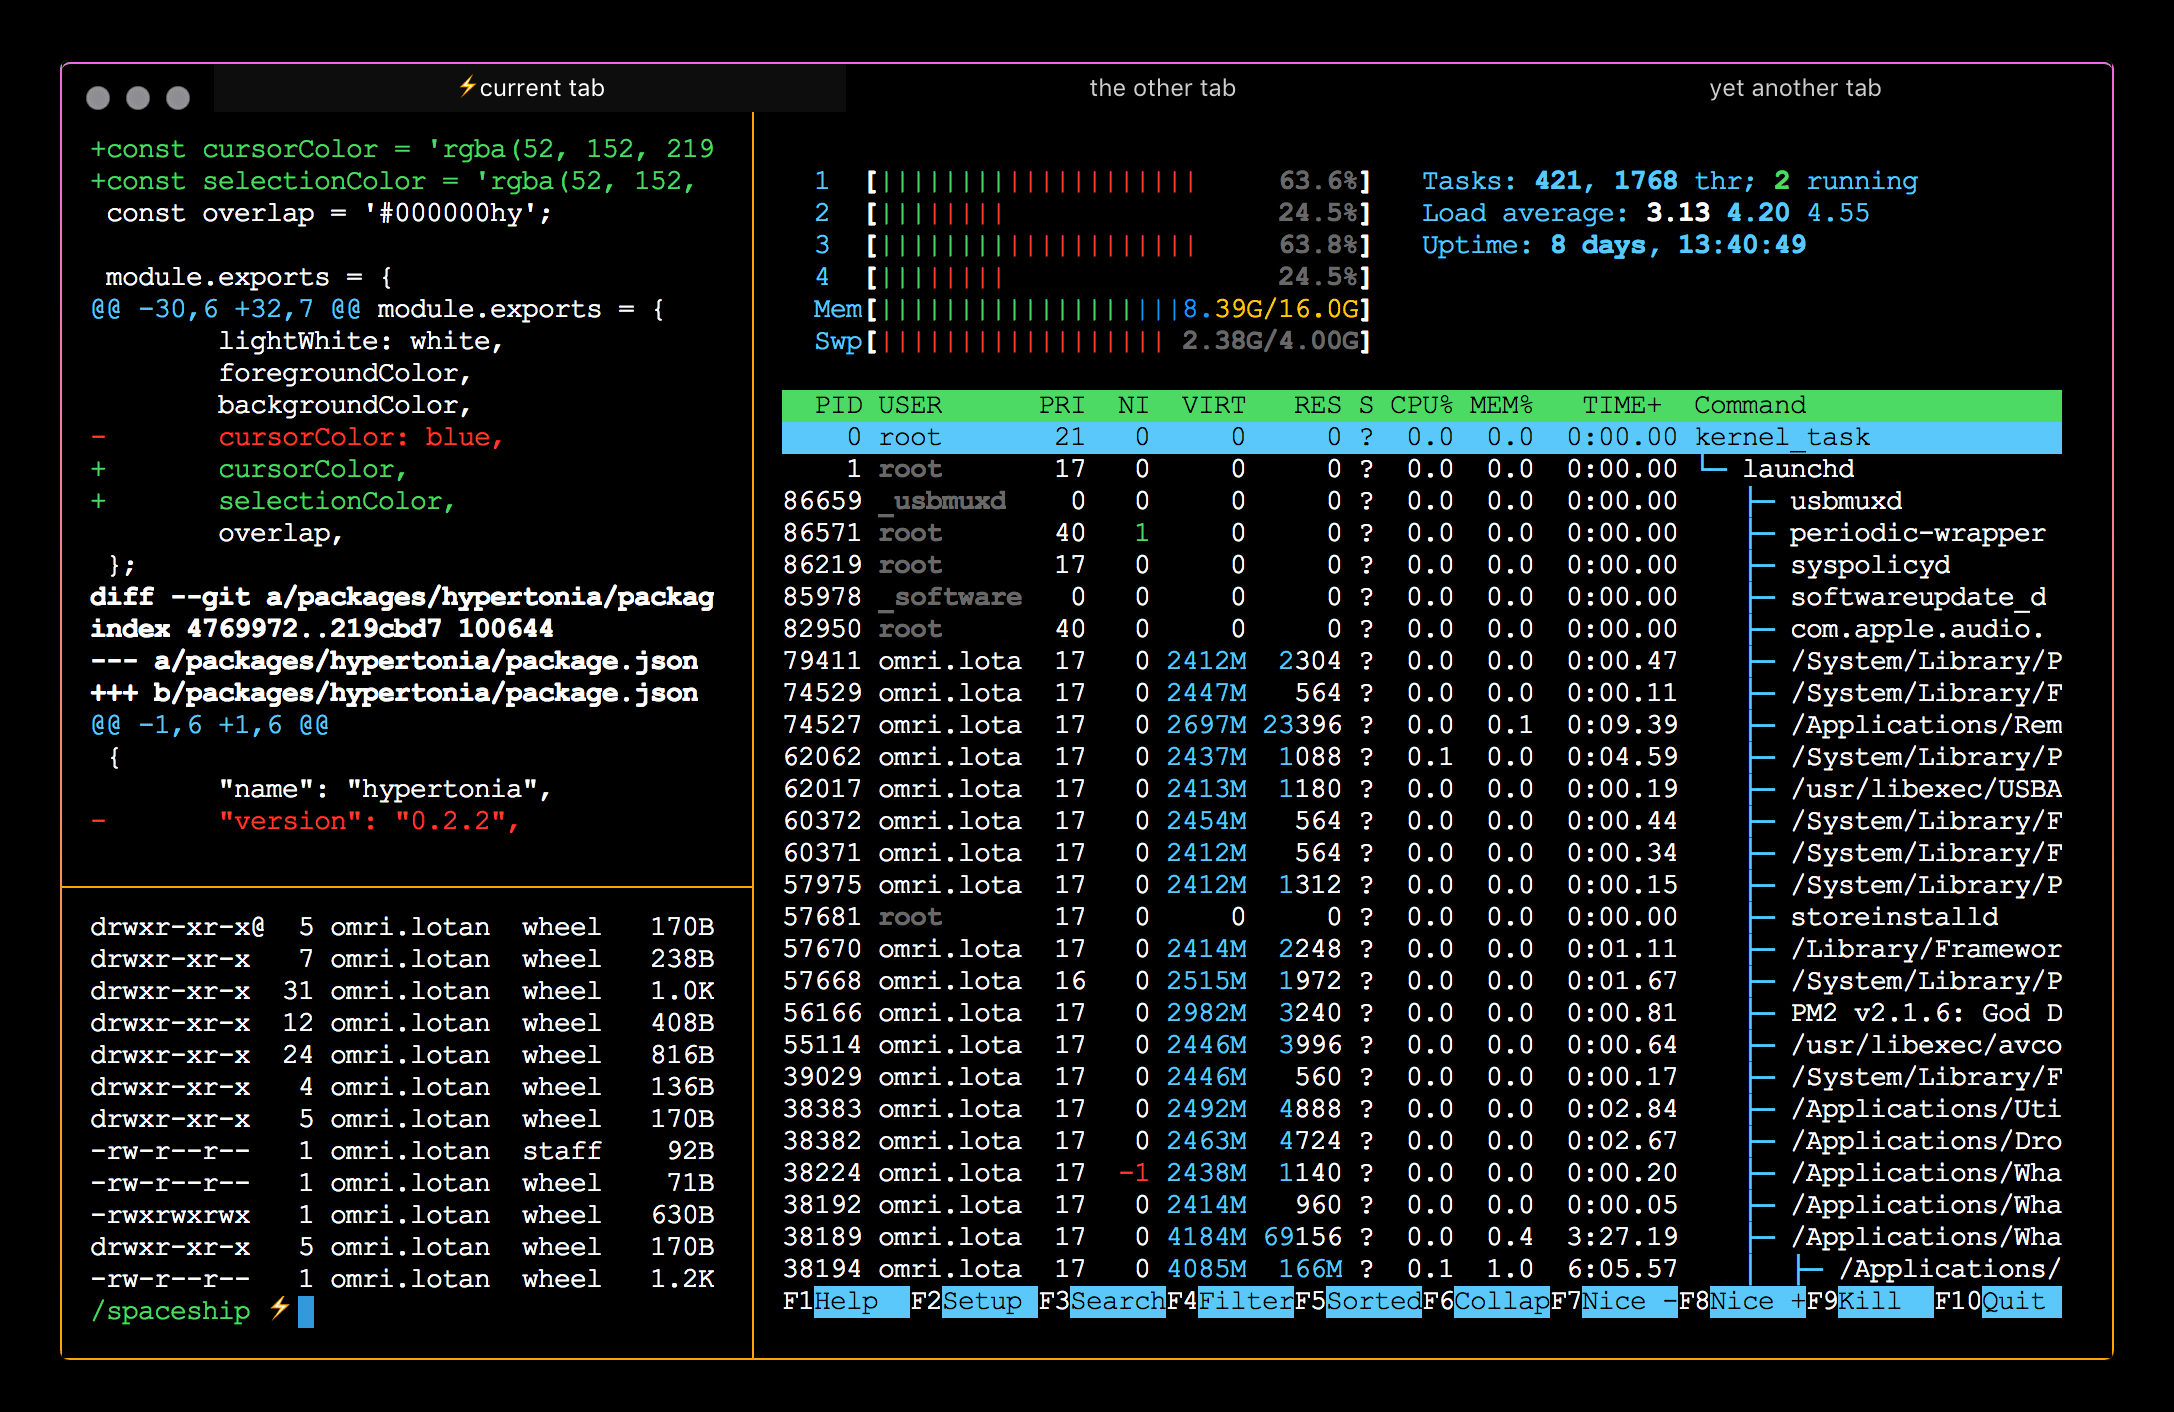Click the 'Load average' text

pyautogui.click(x=1525, y=213)
